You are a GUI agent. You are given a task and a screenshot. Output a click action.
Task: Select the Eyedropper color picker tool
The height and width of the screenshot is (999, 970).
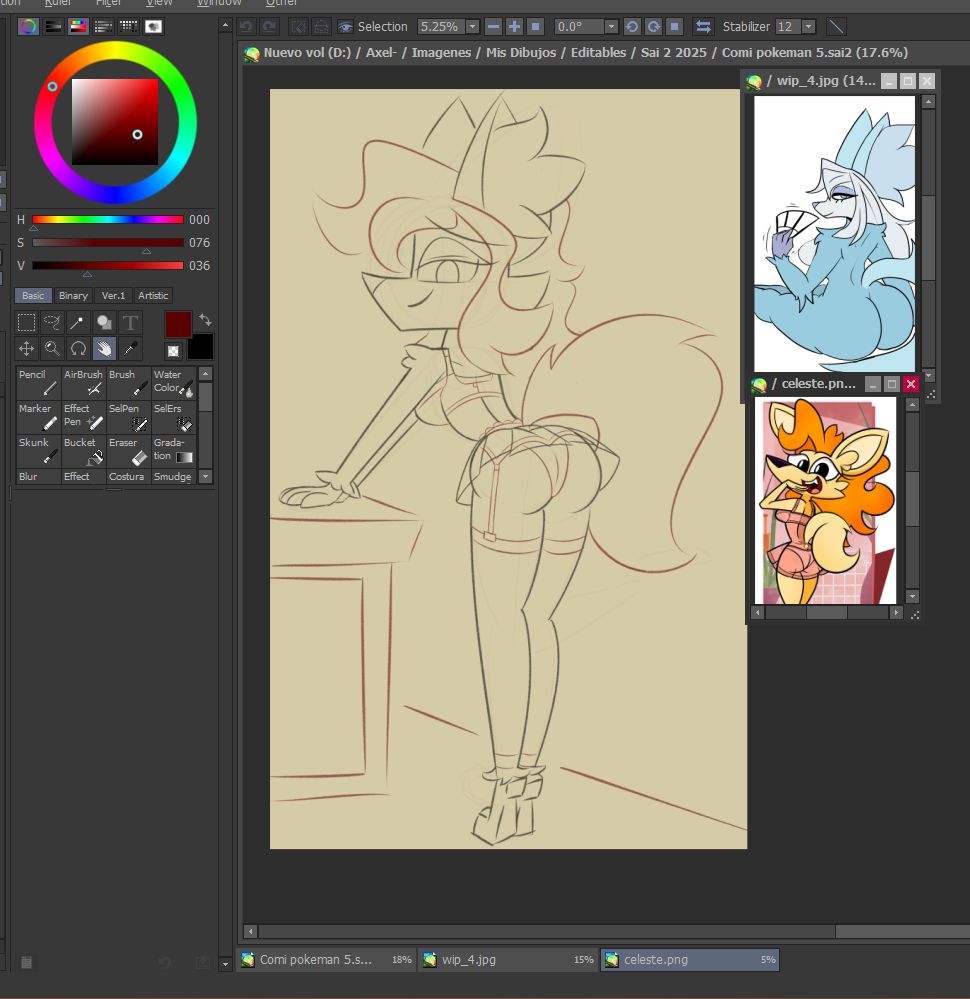pyautogui.click(x=130, y=349)
